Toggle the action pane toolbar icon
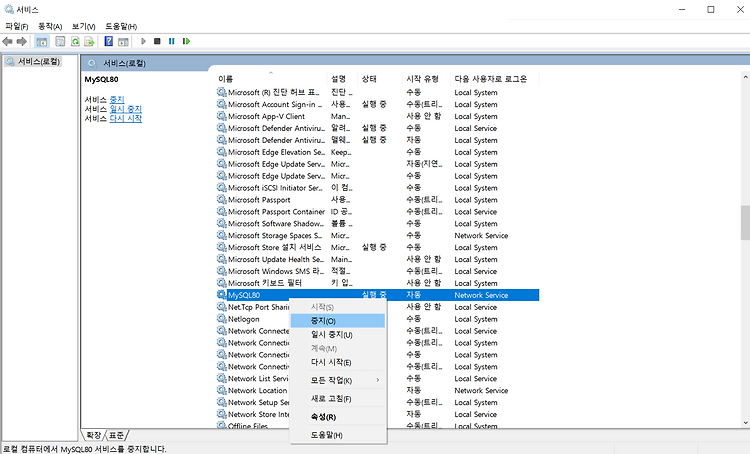This screenshot has width=750, height=454. tap(123, 42)
